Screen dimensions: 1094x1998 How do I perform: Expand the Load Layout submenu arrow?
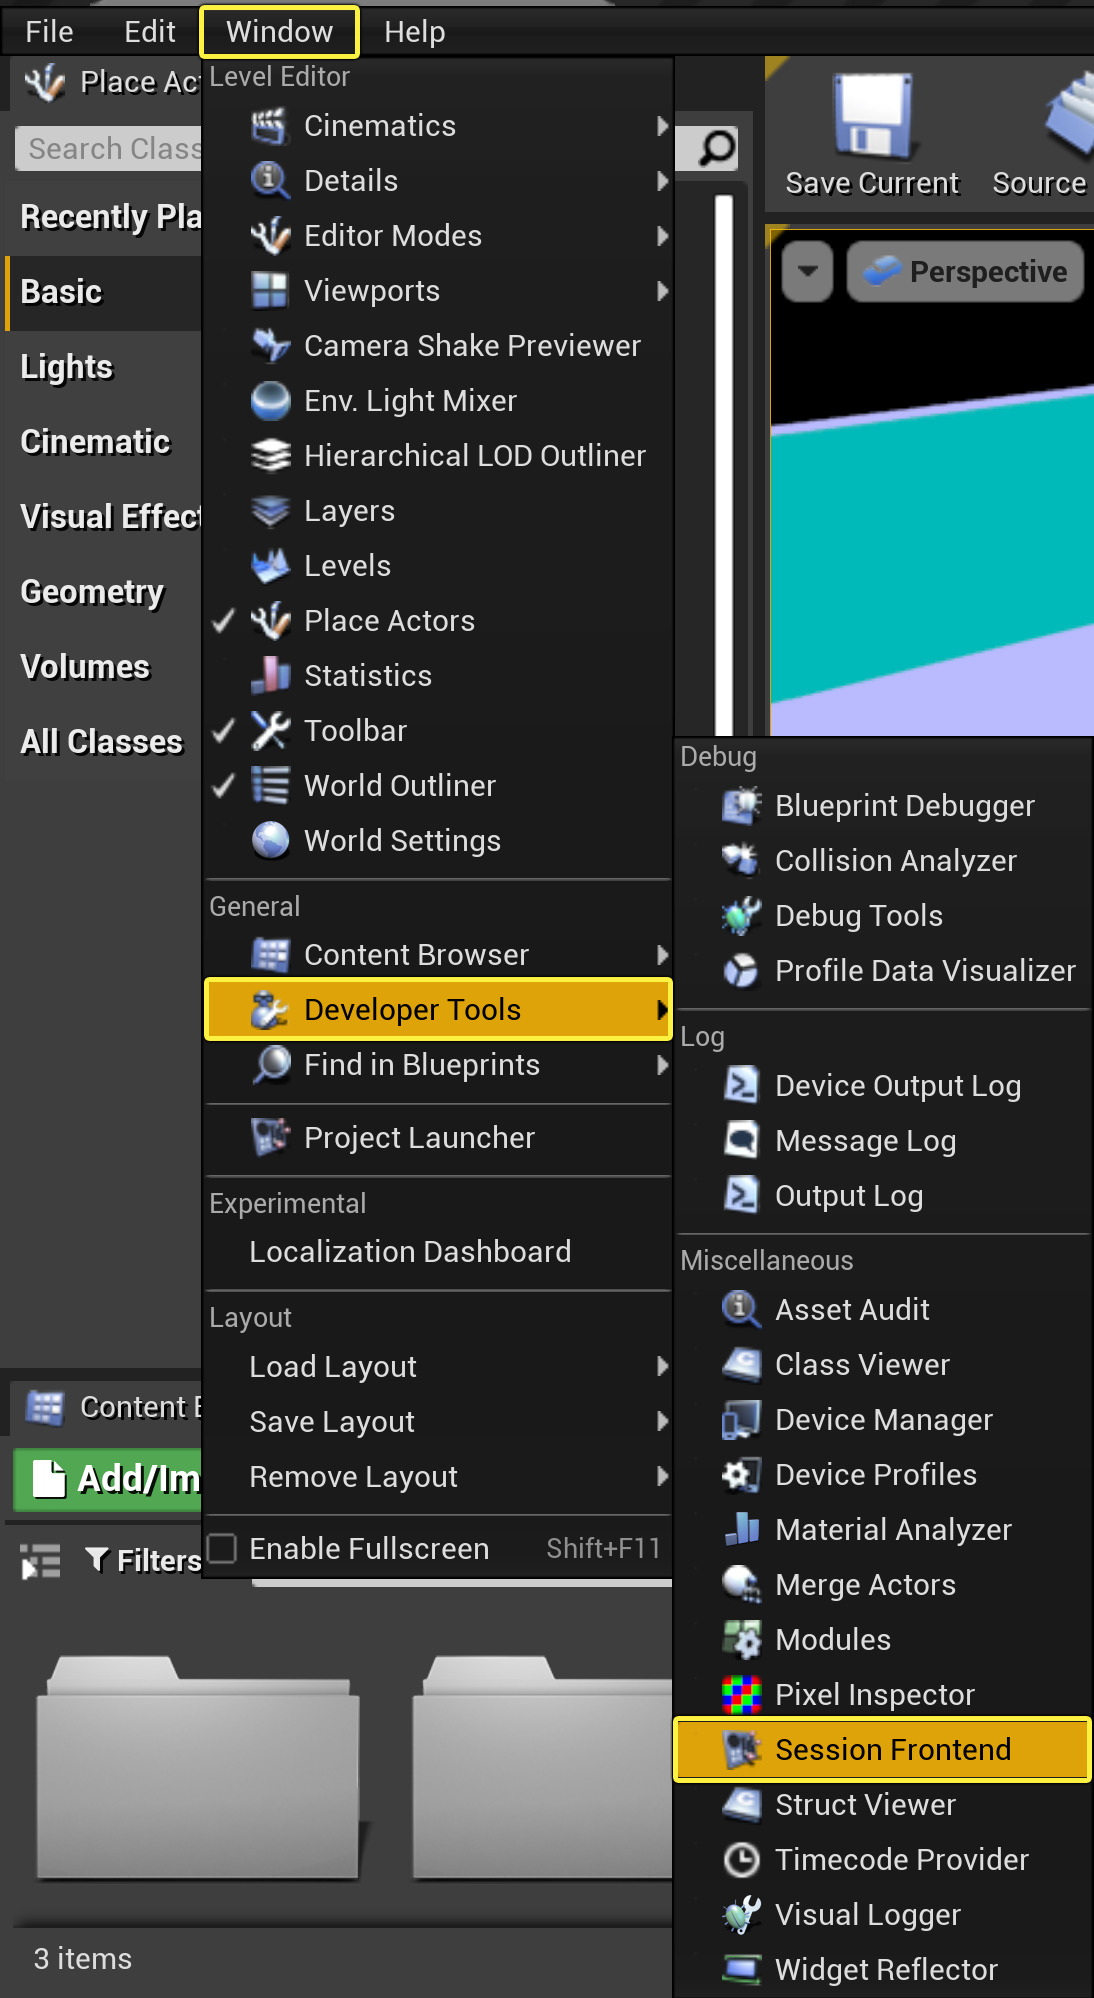[662, 1367]
